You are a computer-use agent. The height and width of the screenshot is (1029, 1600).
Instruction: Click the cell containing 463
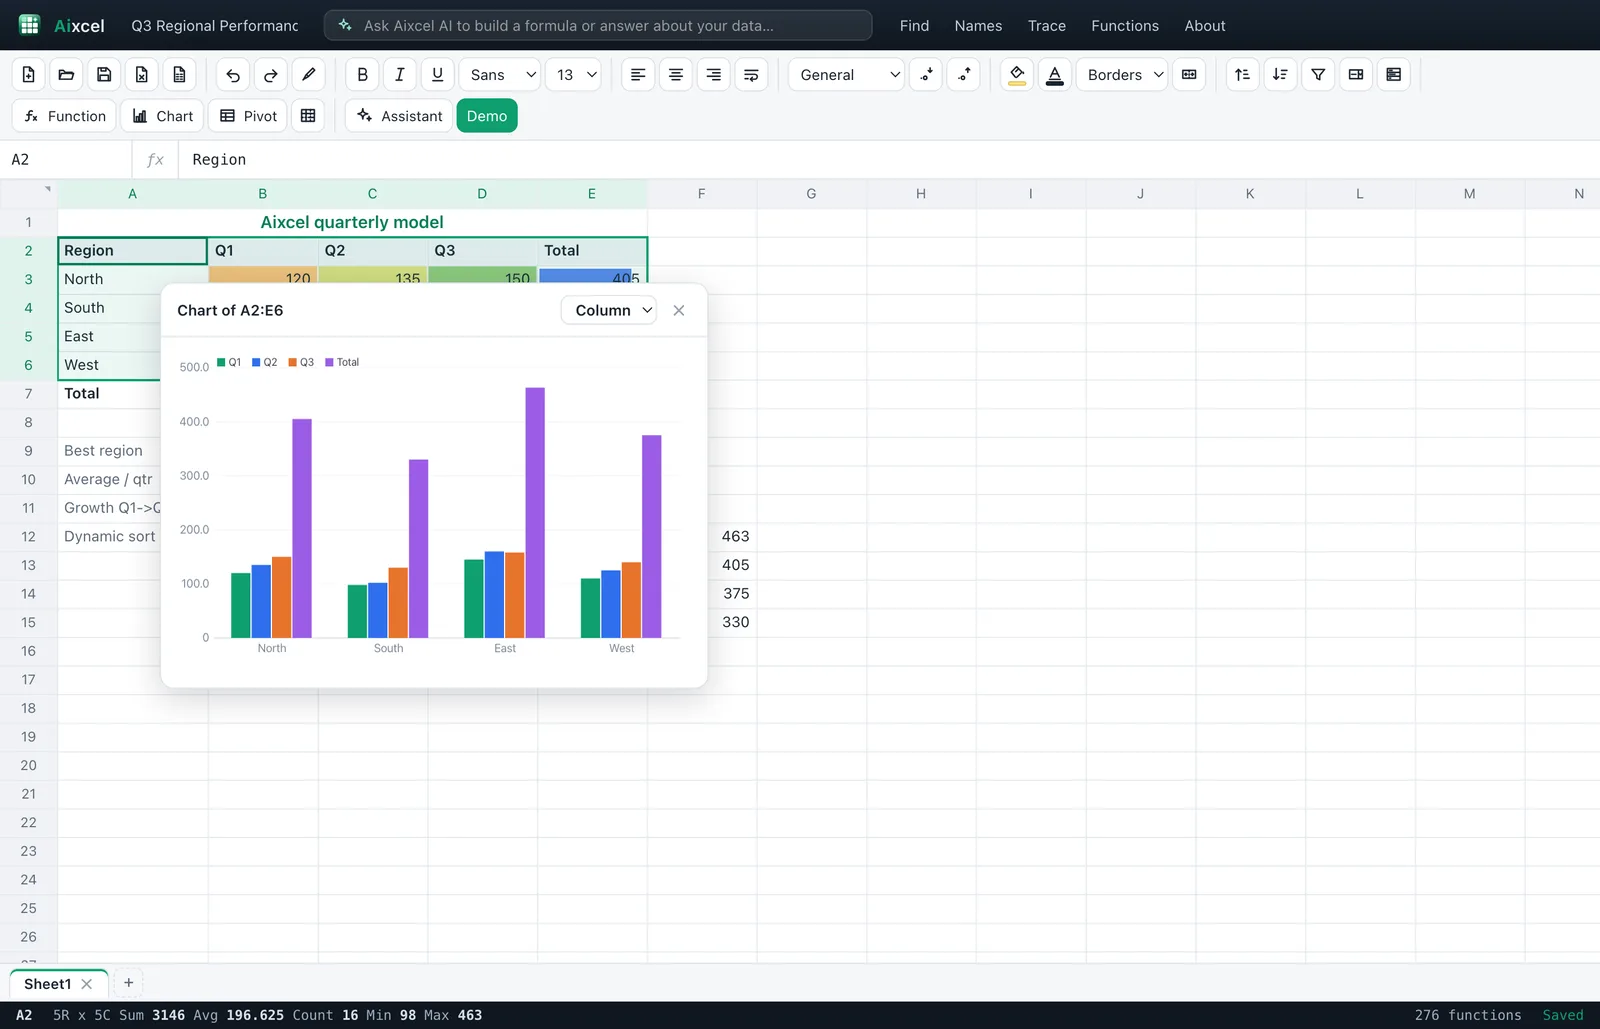pos(734,537)
